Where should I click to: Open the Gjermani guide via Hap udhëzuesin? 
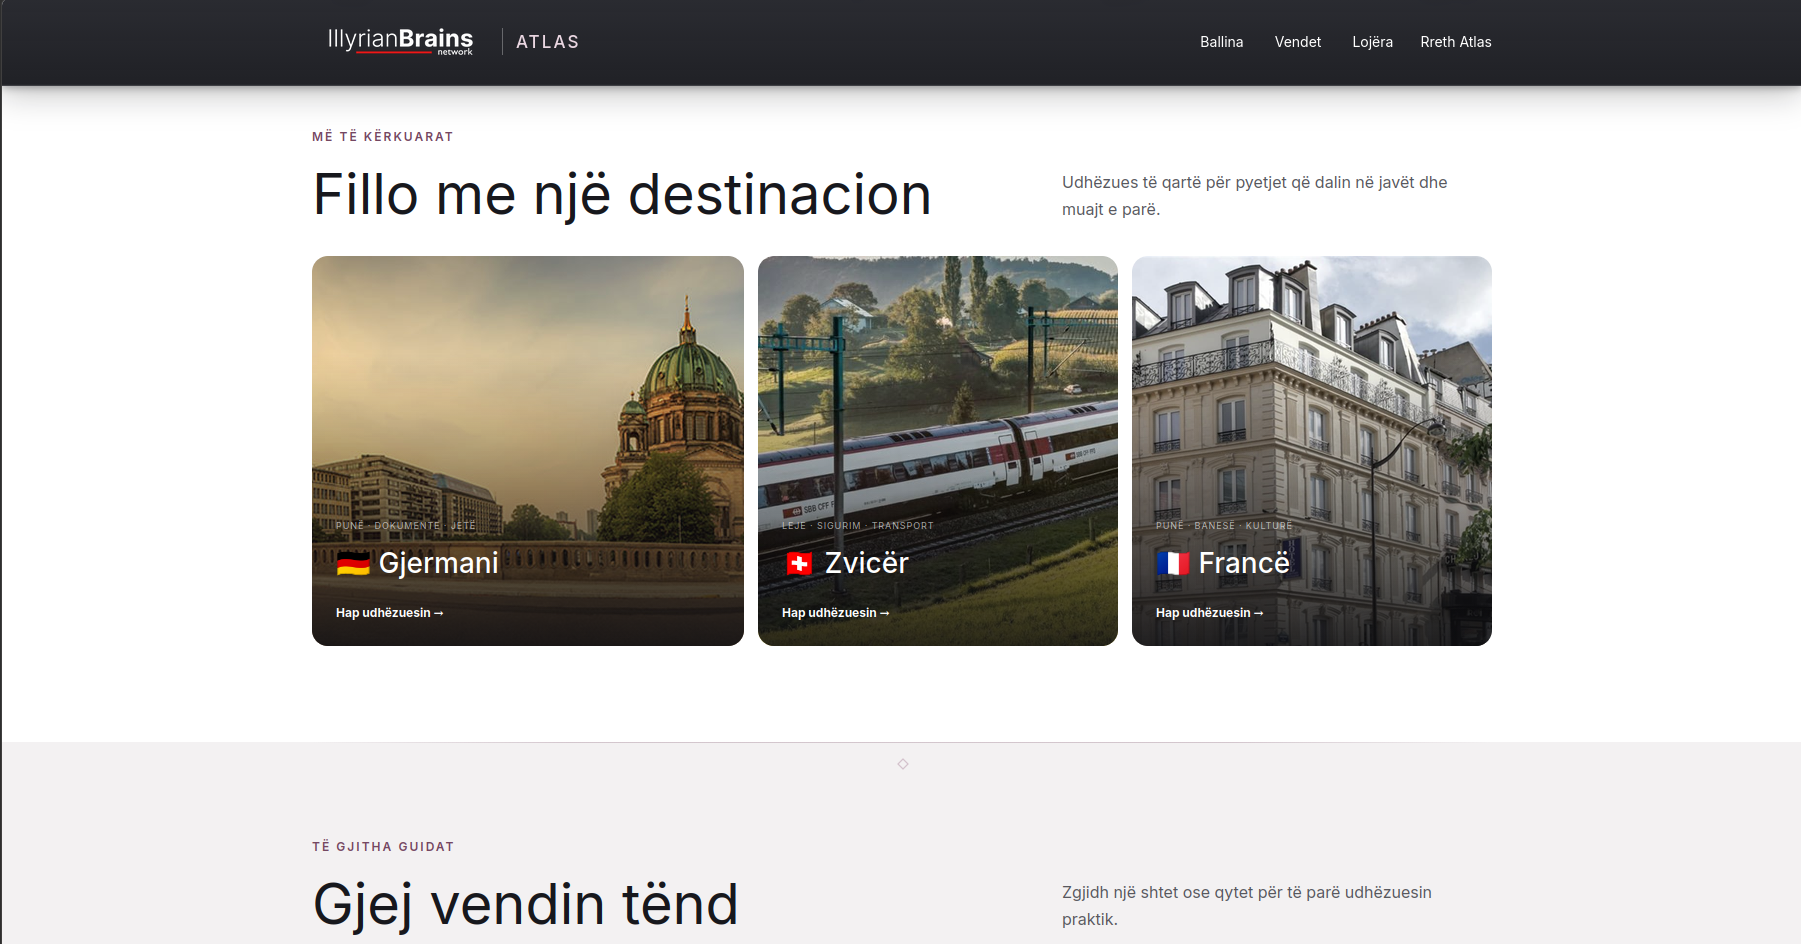[390, 613]
